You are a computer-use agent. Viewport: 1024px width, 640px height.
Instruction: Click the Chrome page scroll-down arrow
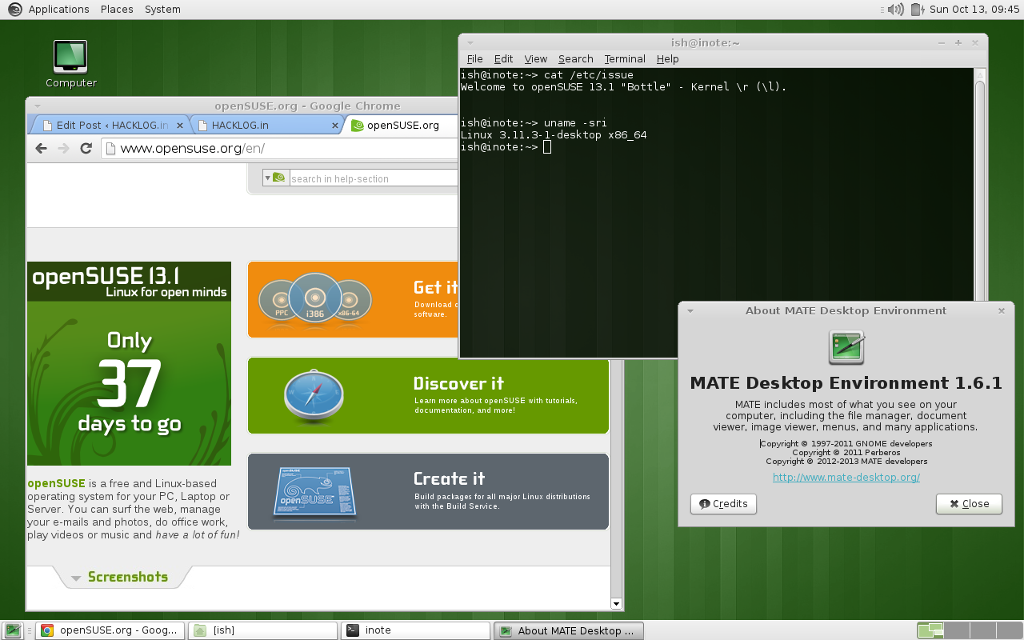616,603
